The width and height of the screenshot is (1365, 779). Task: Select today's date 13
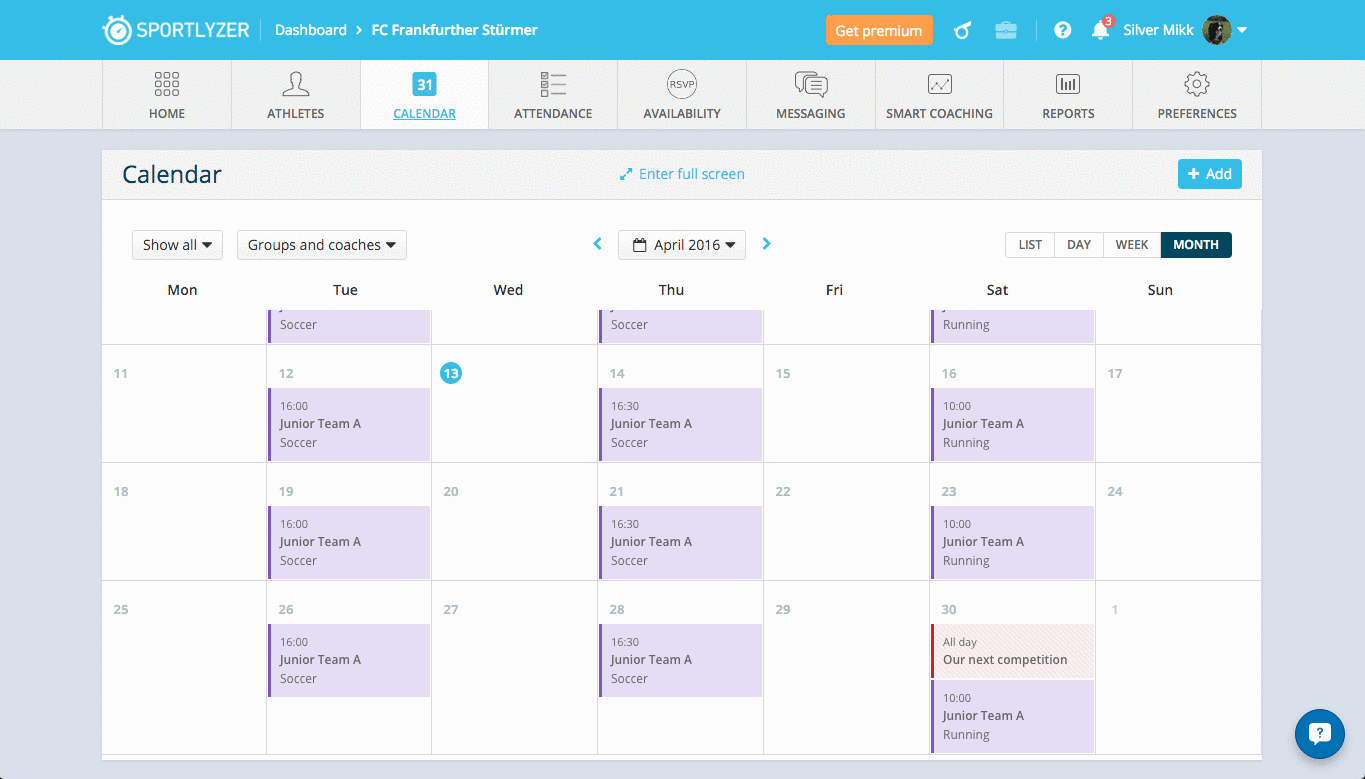point(451,373)
